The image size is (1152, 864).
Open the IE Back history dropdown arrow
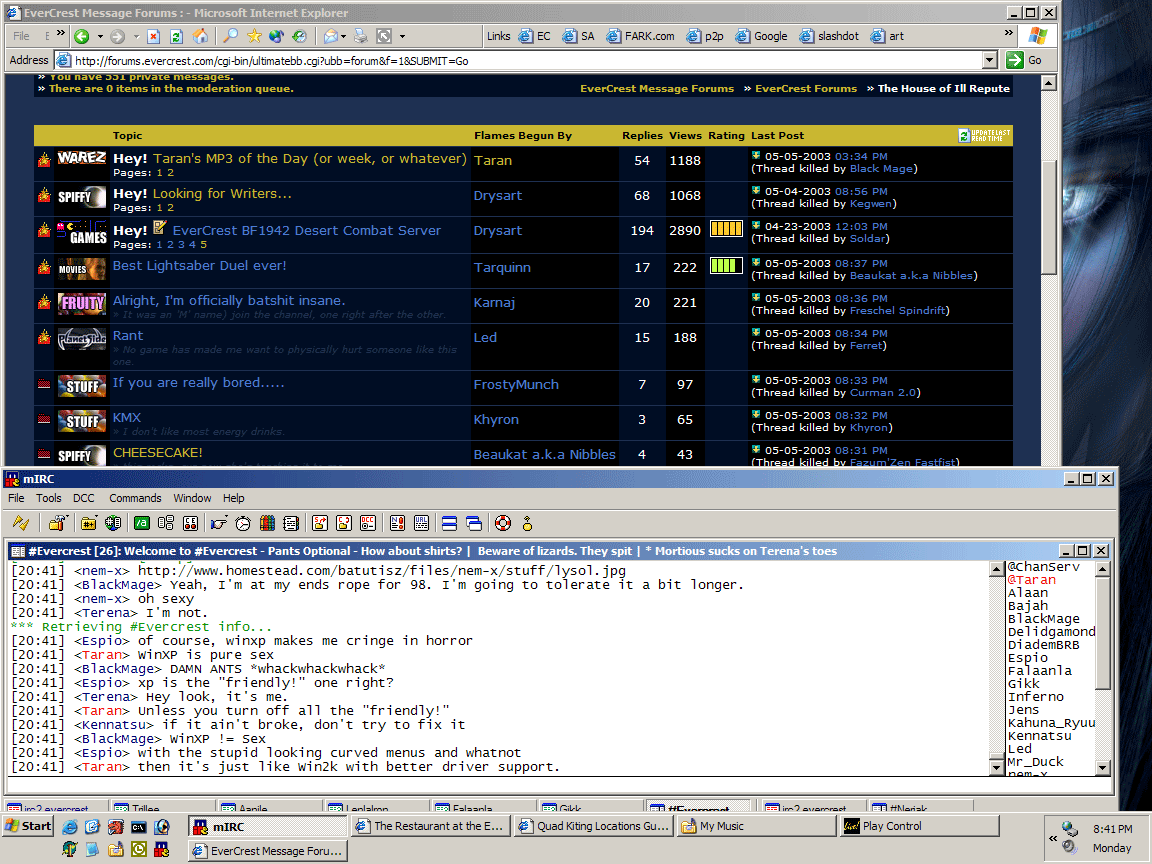(100, 36)
